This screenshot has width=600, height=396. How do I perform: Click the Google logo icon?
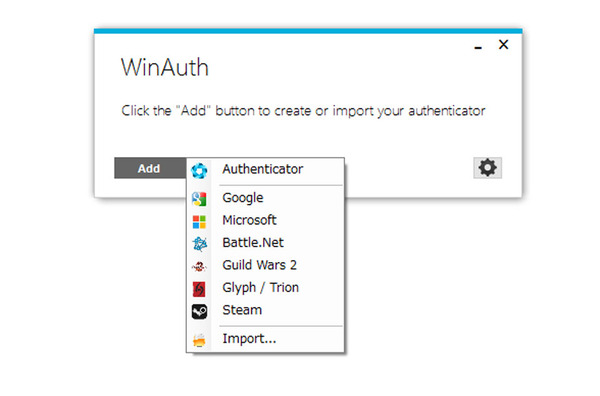point(199,199)
